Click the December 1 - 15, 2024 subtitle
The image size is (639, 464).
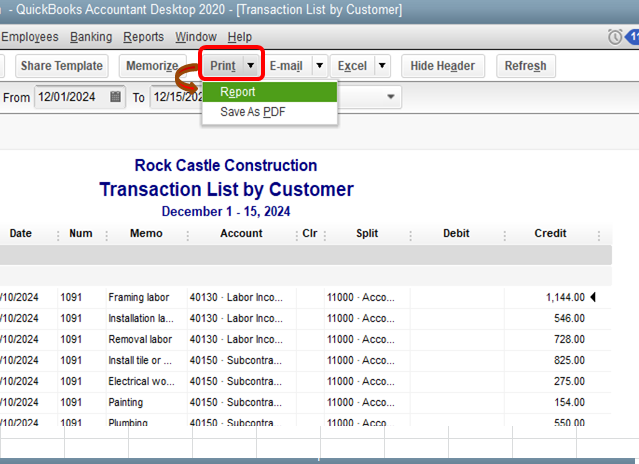(226, 211)
